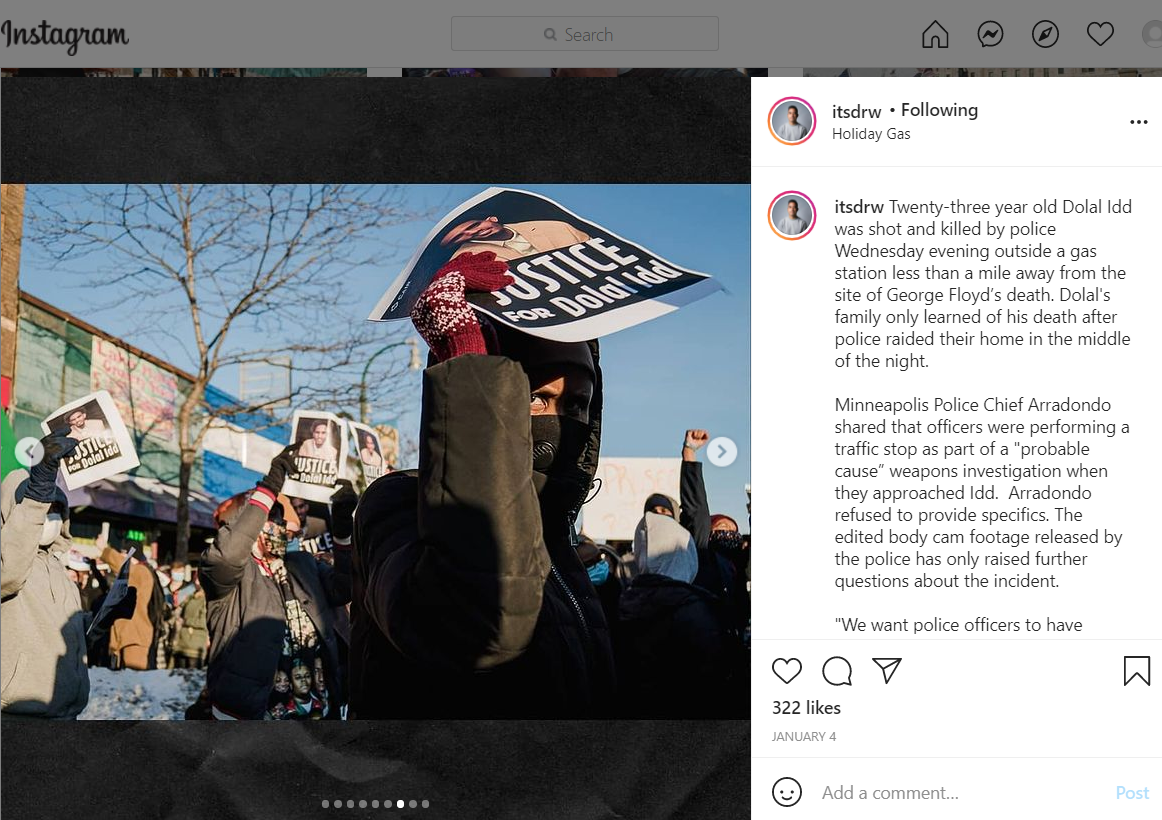This screenshot has height=820, width=1162.
Task: Click the Instagram logo
Action: pos(64,36)
